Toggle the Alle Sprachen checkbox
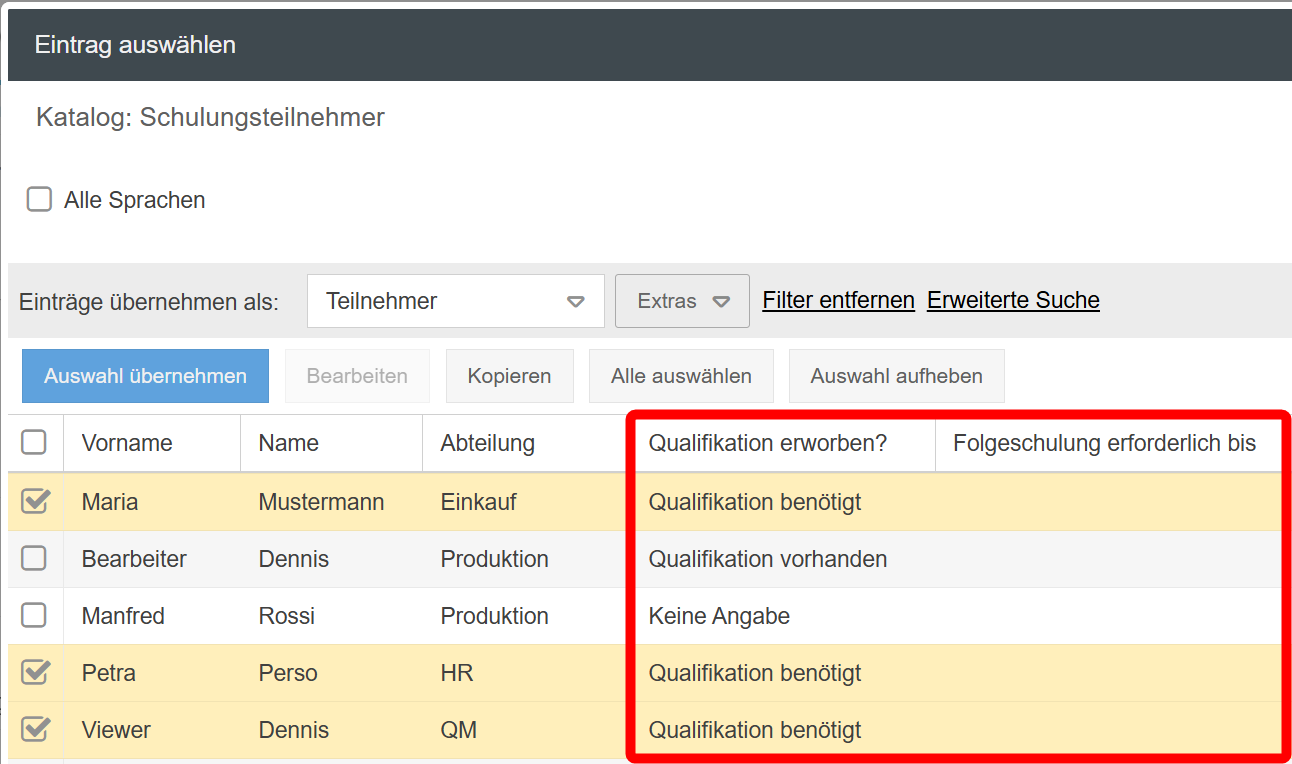The height and width of the screenshot is (764, 1292). coord(39,200)
